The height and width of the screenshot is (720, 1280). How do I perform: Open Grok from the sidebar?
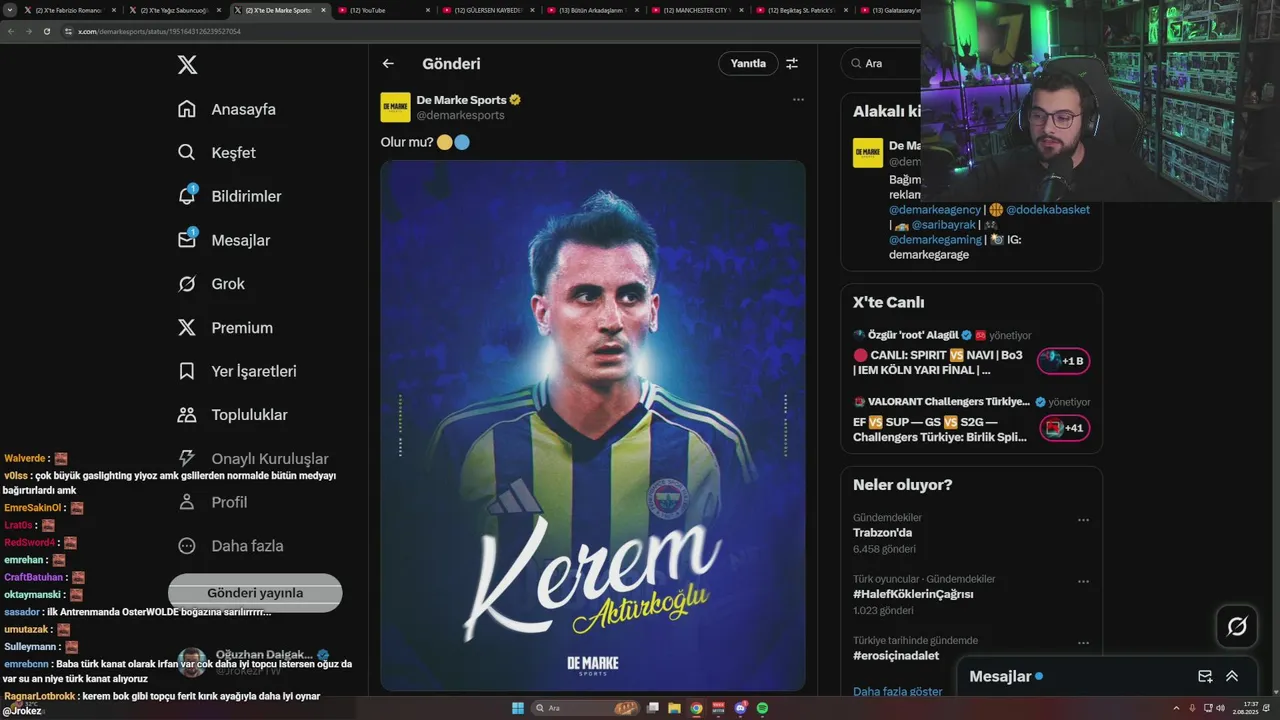pos(211,284)
